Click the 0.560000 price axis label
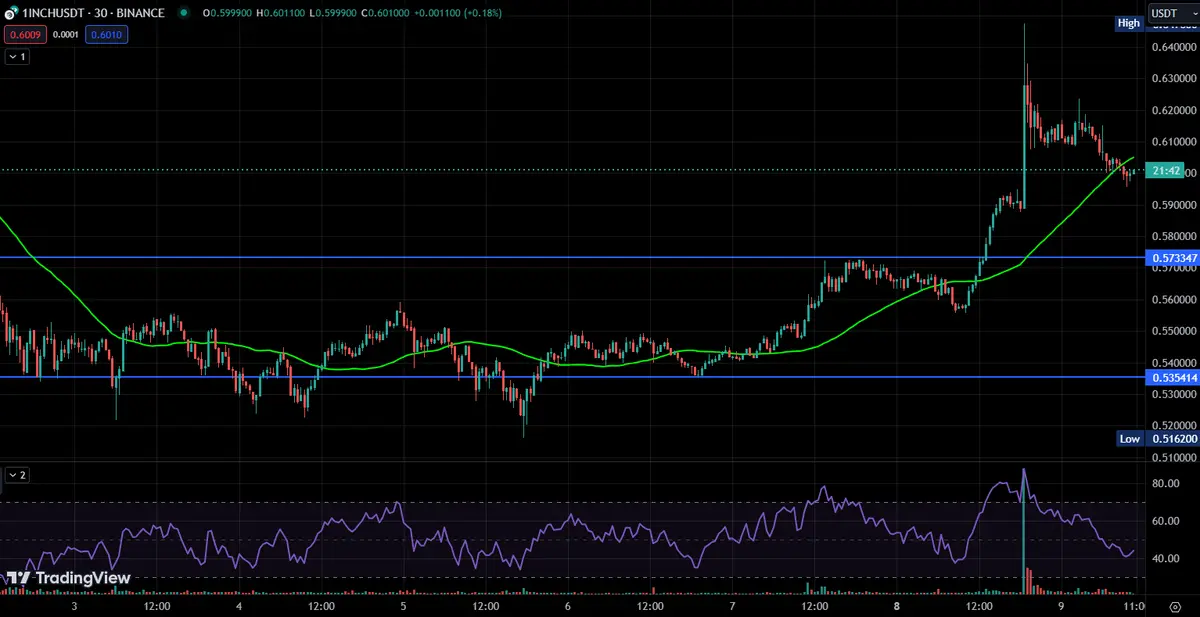This screenshot has height=617, width=1200. tap(1174, 300)
